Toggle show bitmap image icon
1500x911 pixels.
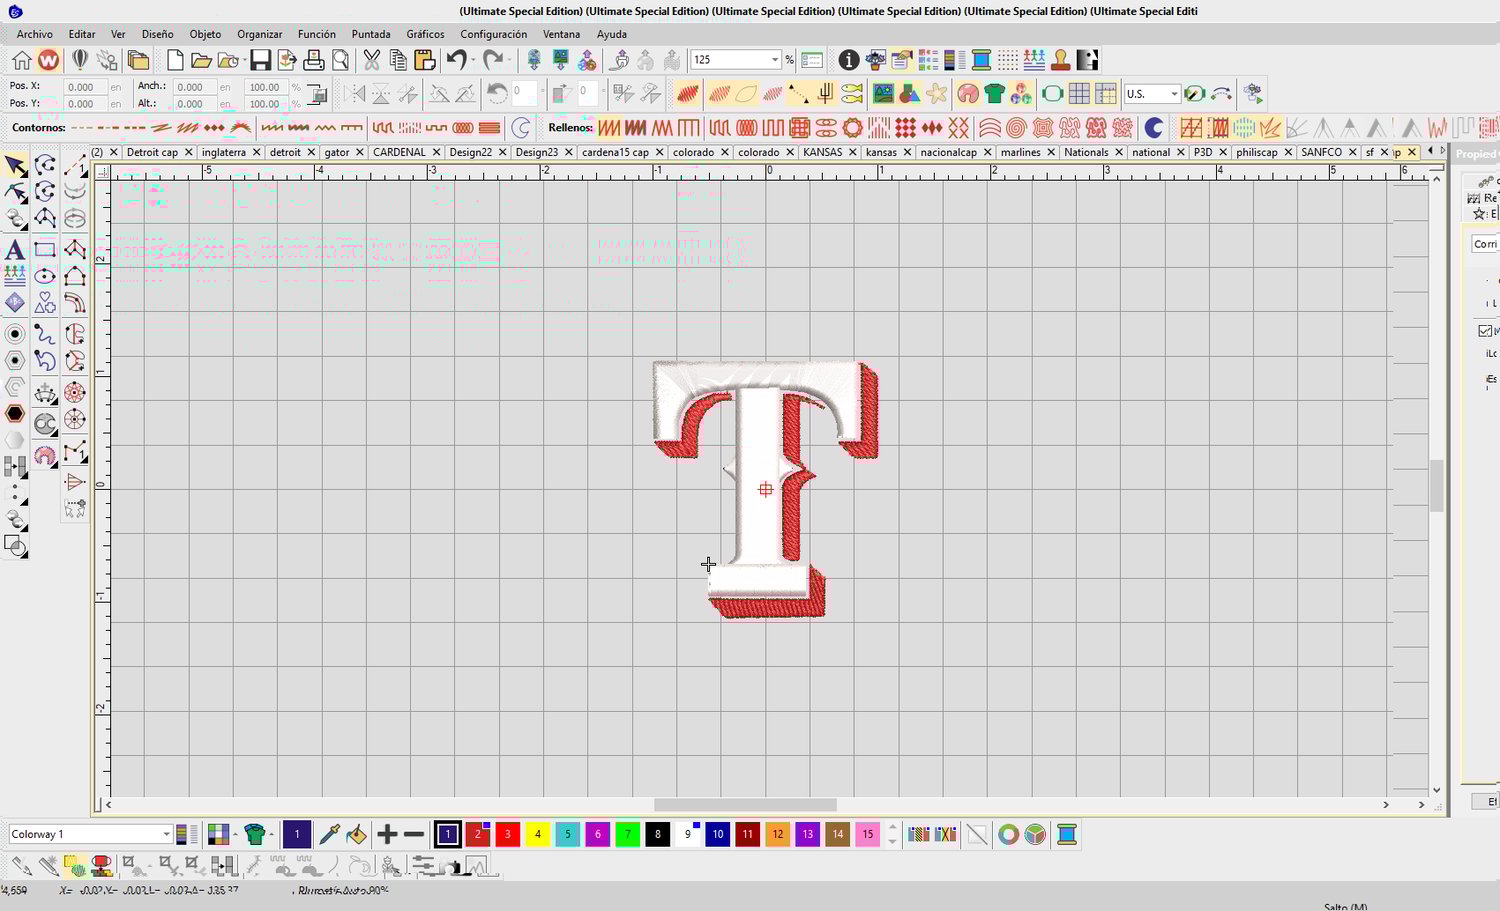pyautogui.click(x=883, y=94)
